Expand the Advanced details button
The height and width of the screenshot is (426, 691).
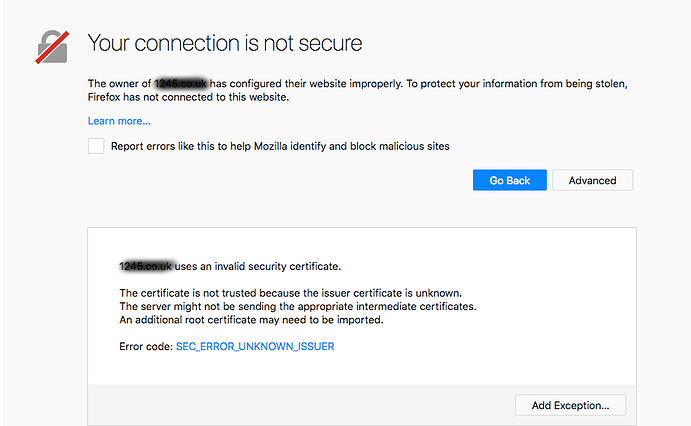(x=593, y=180)
